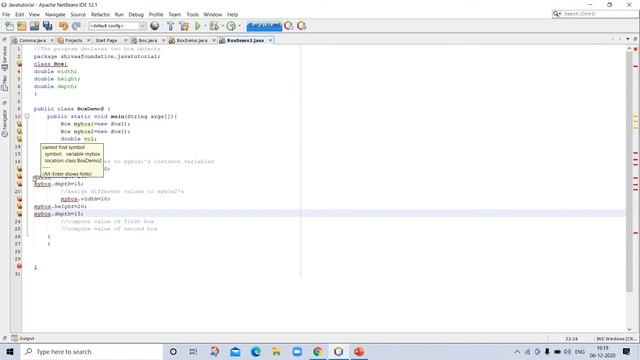
Task: Click first profiler snapshot icon after memory bar
Action: (289, 26)
